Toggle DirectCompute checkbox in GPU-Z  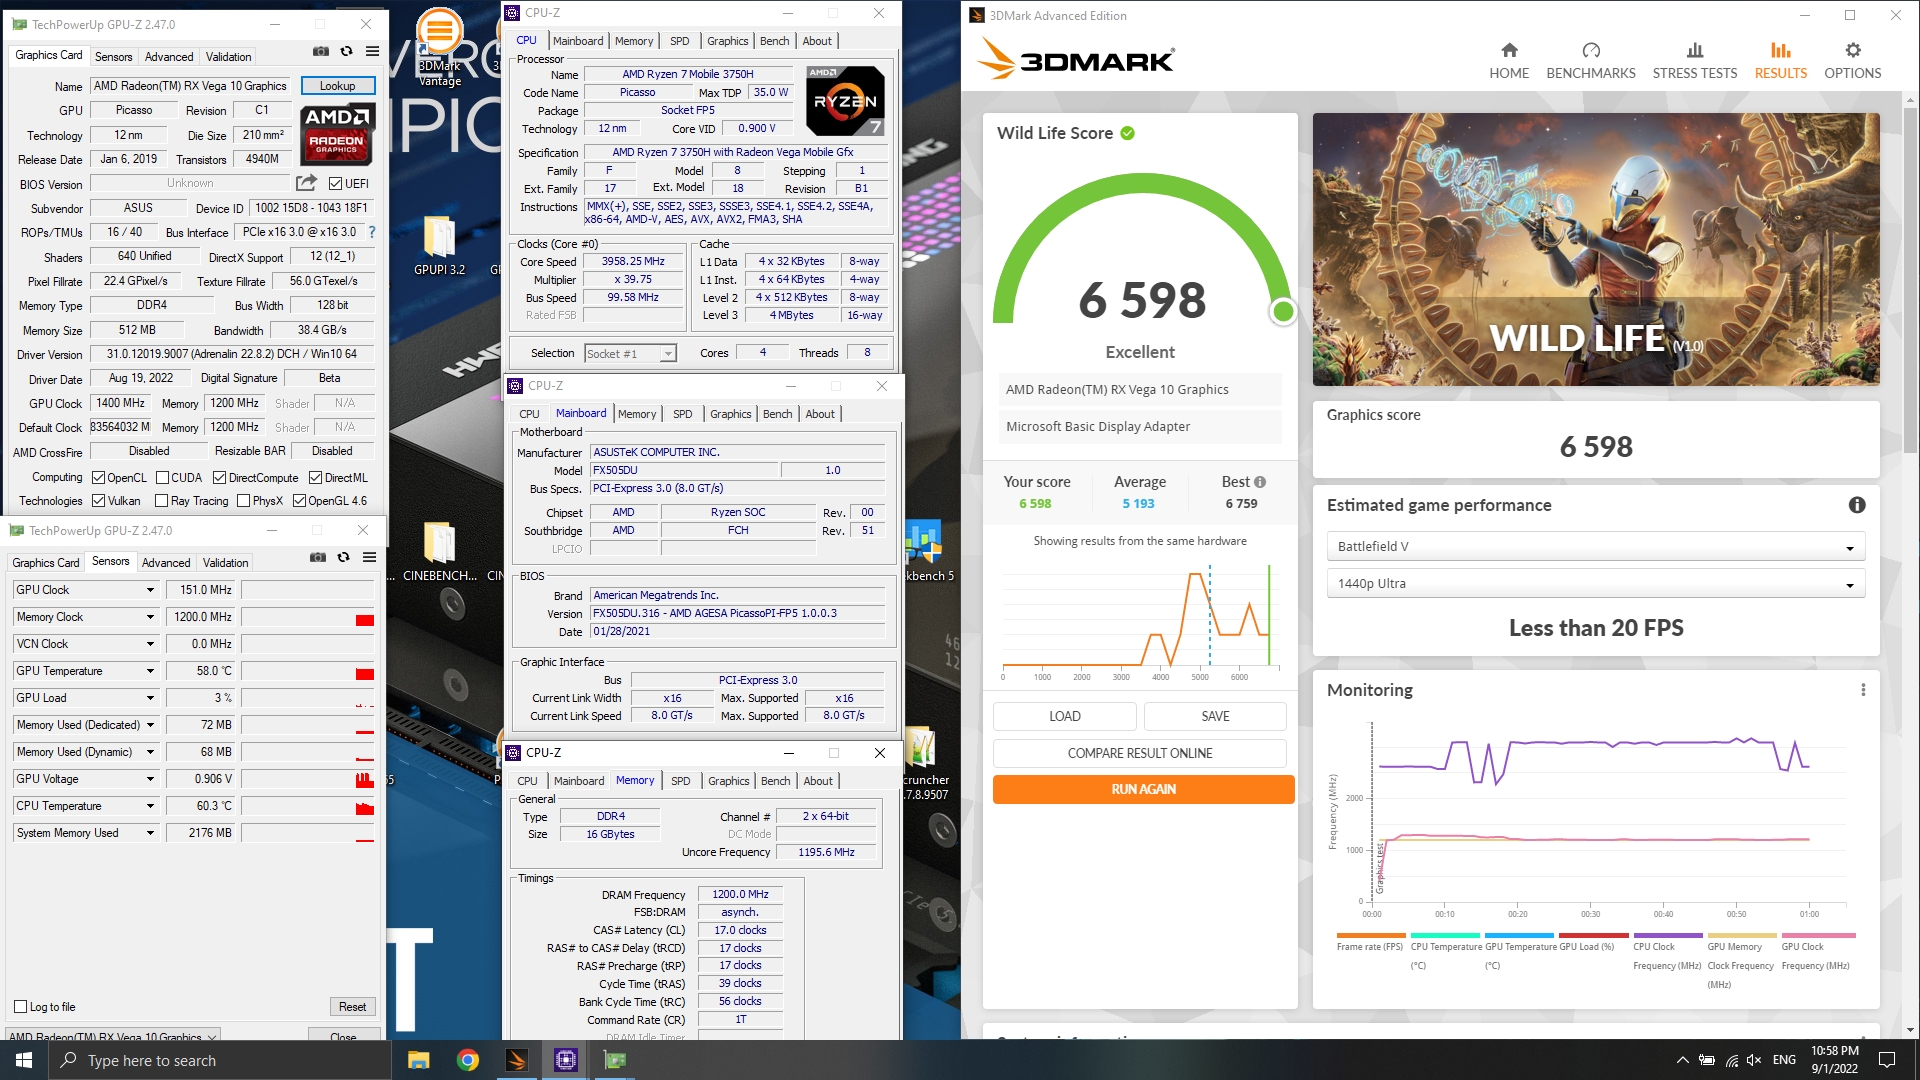[219, 478]
